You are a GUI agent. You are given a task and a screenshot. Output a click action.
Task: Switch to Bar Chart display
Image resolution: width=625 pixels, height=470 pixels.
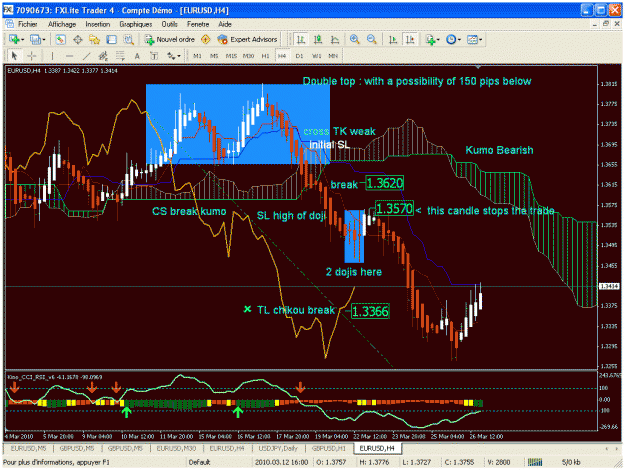[x=301, y=39]
